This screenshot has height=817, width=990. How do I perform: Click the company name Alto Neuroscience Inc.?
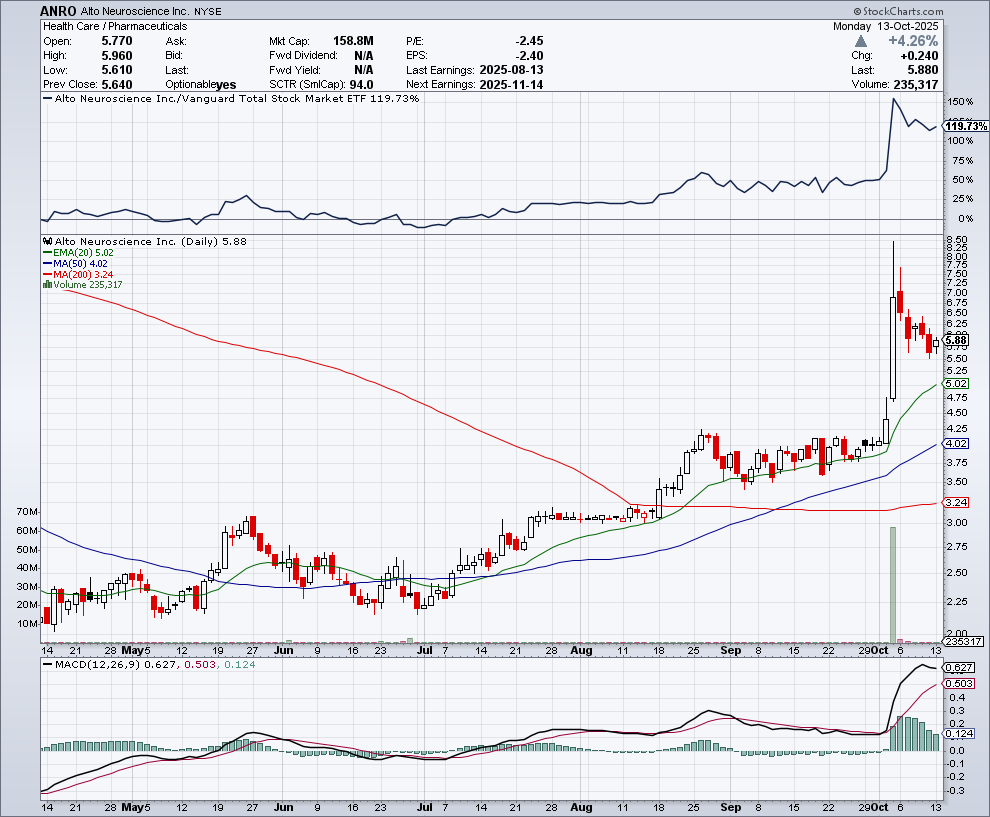coord(134,11)
